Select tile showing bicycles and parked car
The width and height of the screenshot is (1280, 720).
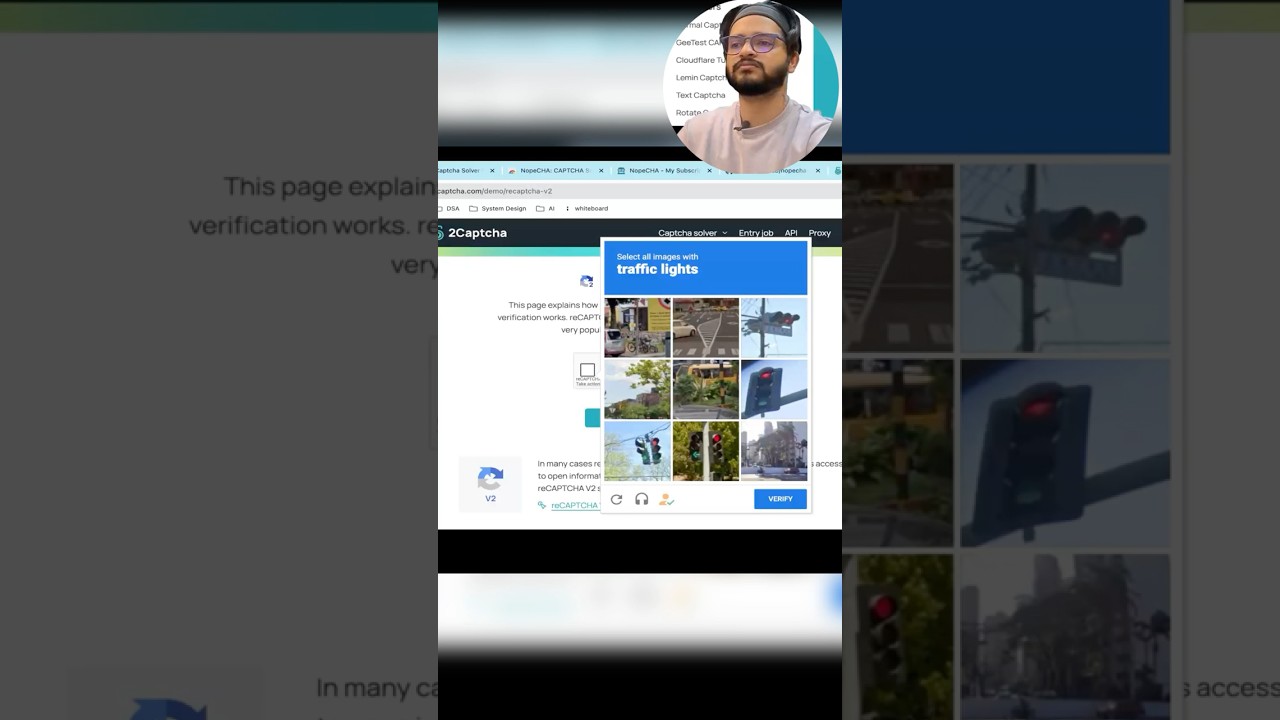(x=637, y=327)
